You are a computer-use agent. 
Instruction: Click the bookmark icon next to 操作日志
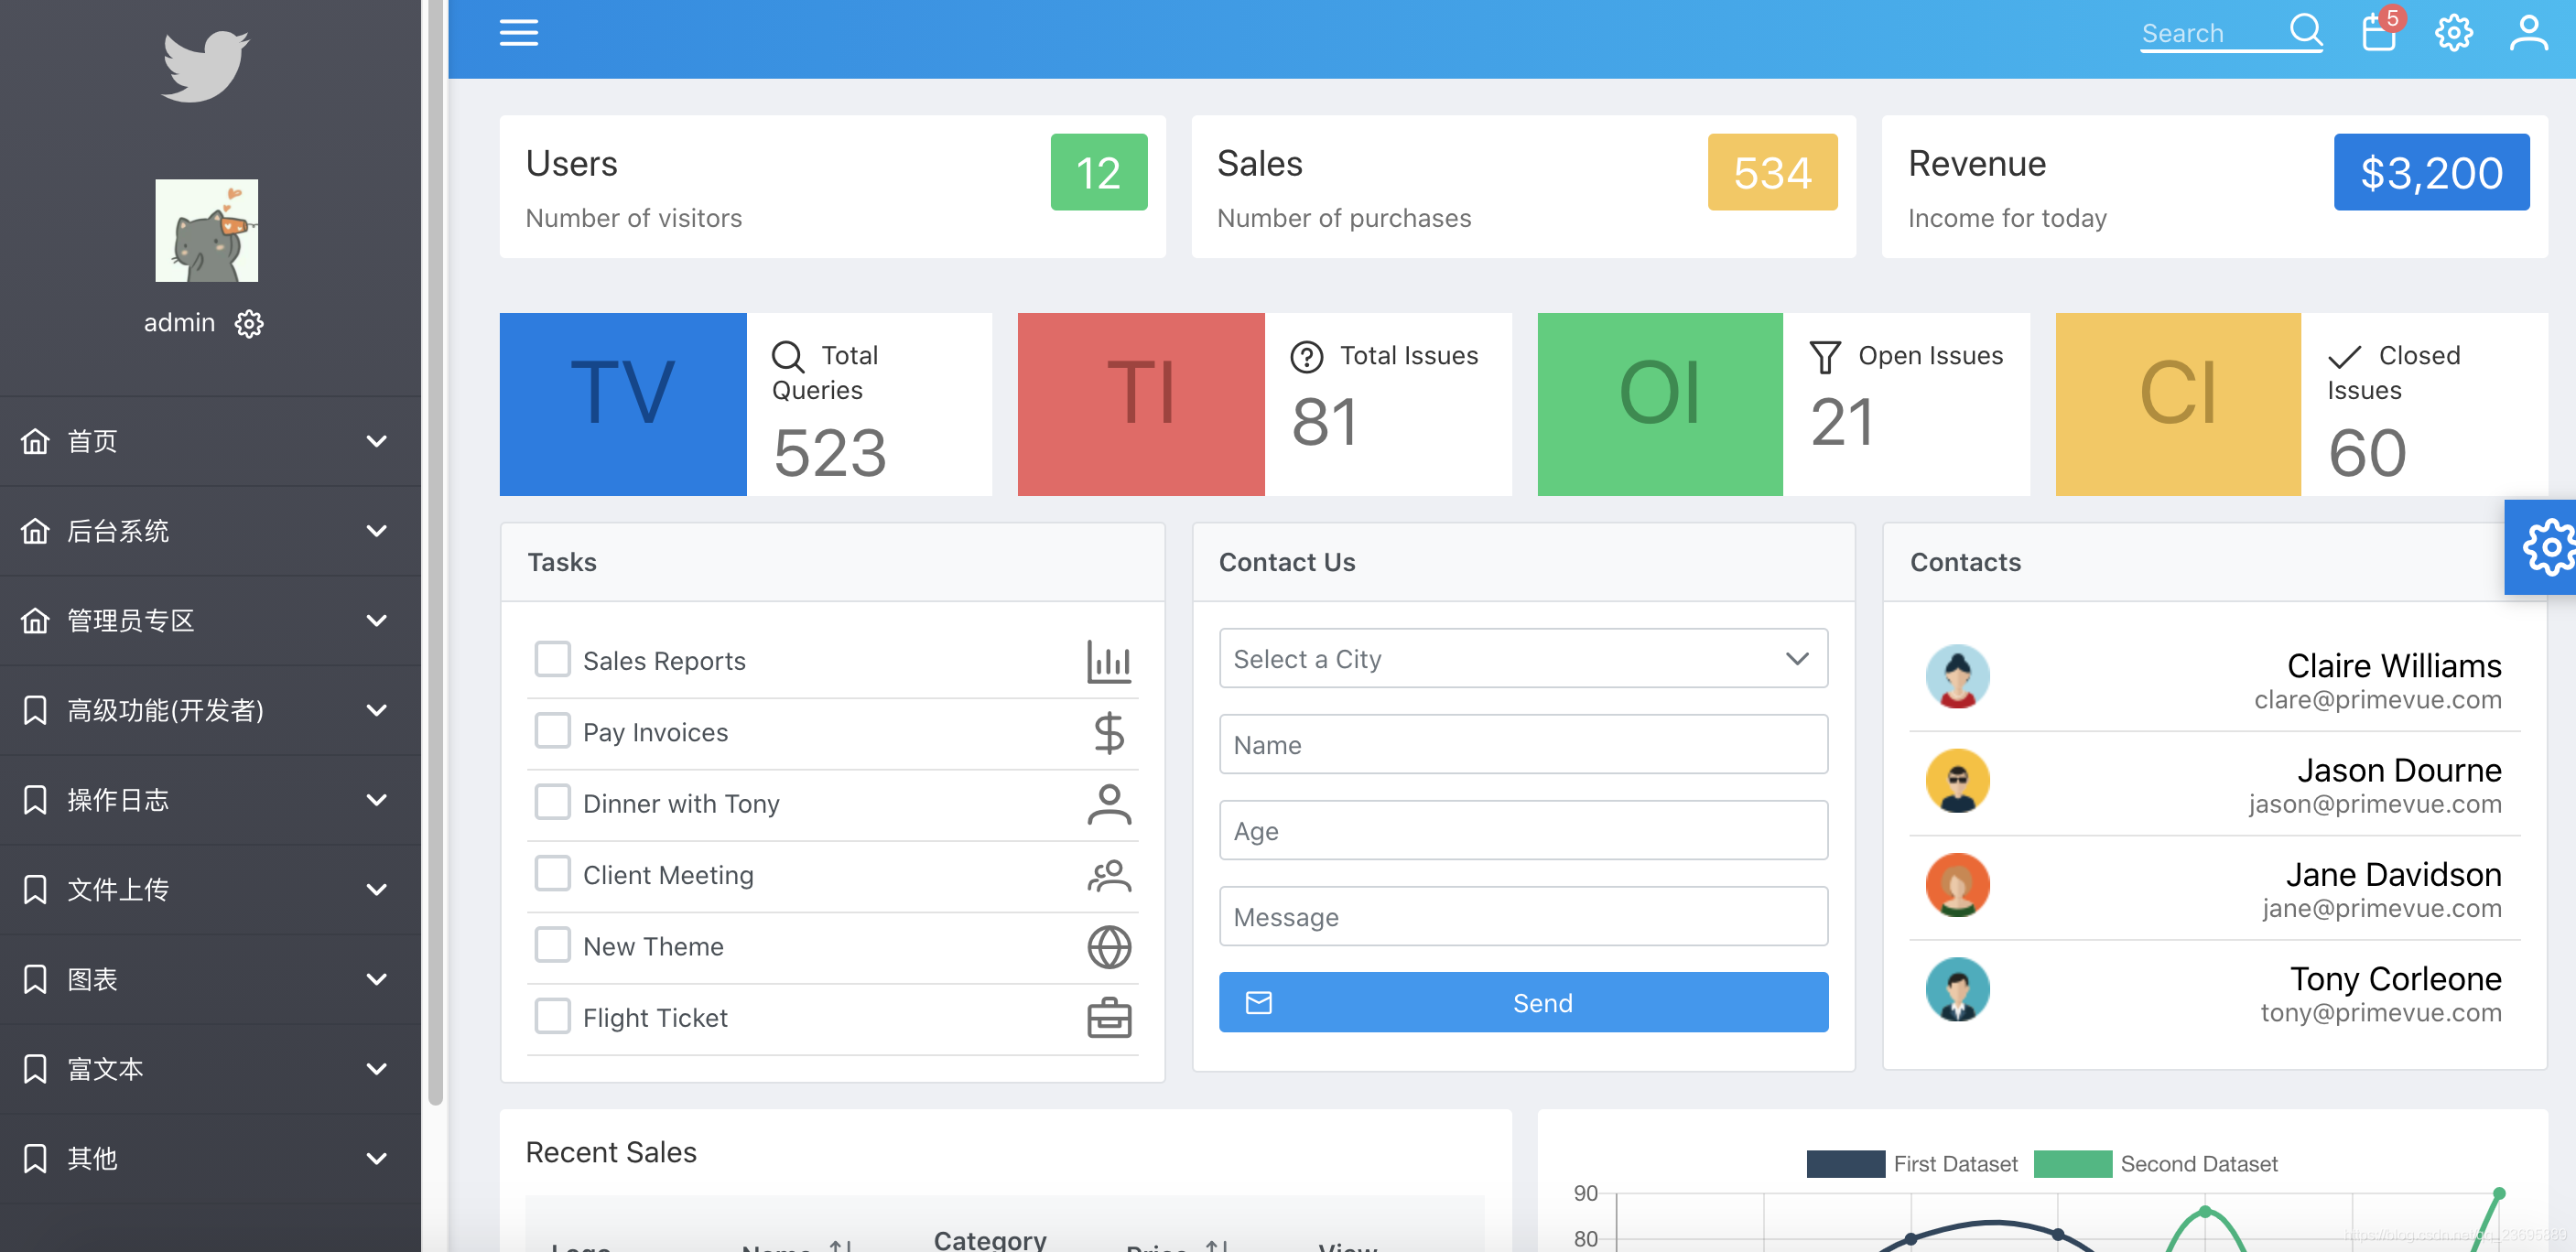35,800
